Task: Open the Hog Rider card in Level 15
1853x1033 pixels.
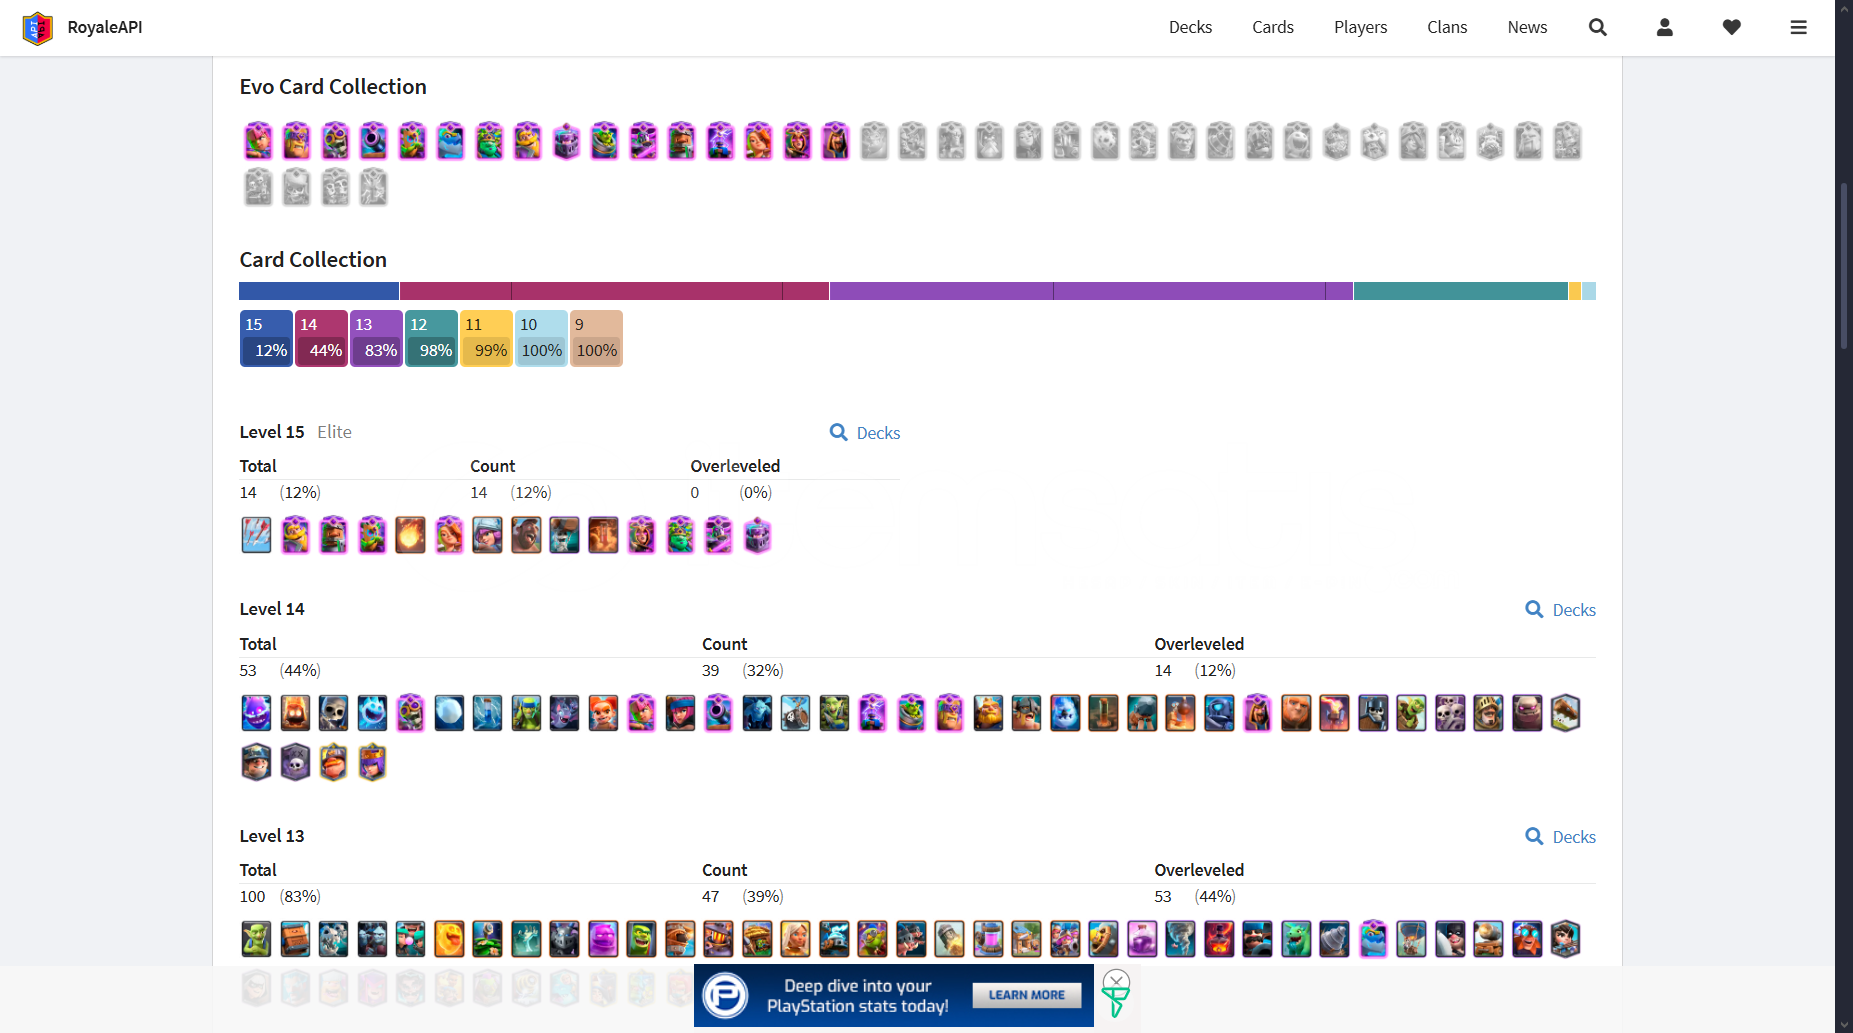Action: 526,535
